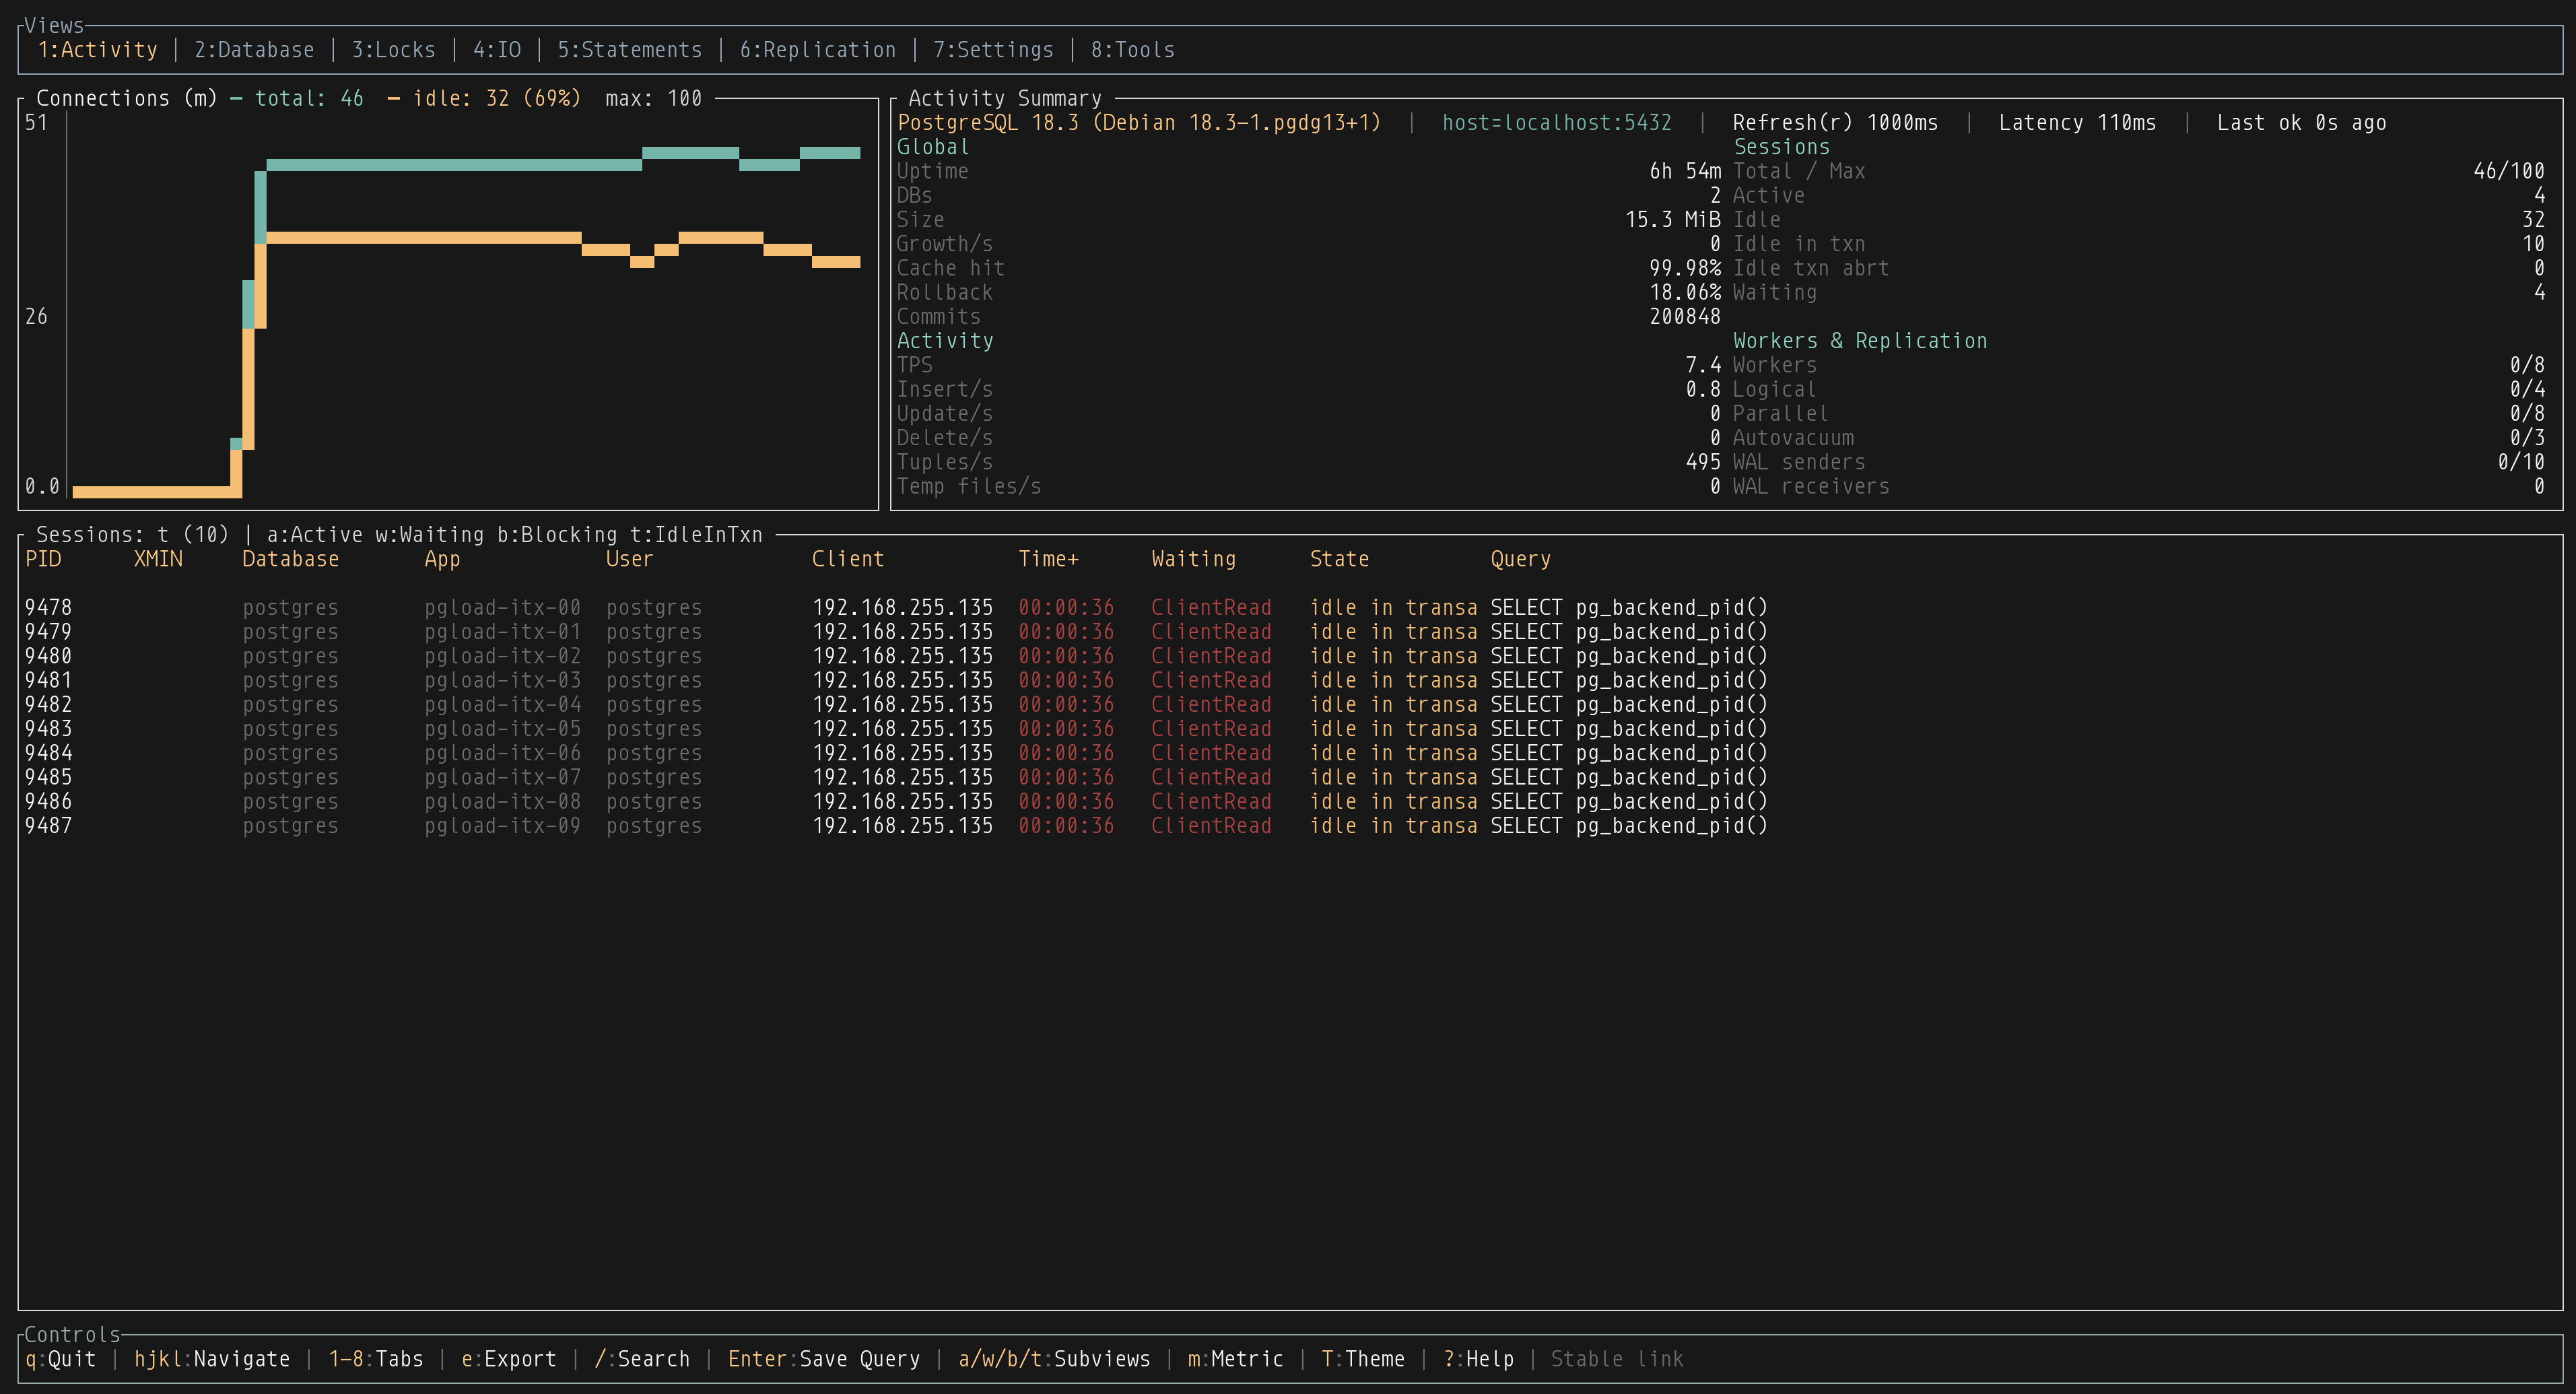Click the PID column header

(x=43, y=559)
